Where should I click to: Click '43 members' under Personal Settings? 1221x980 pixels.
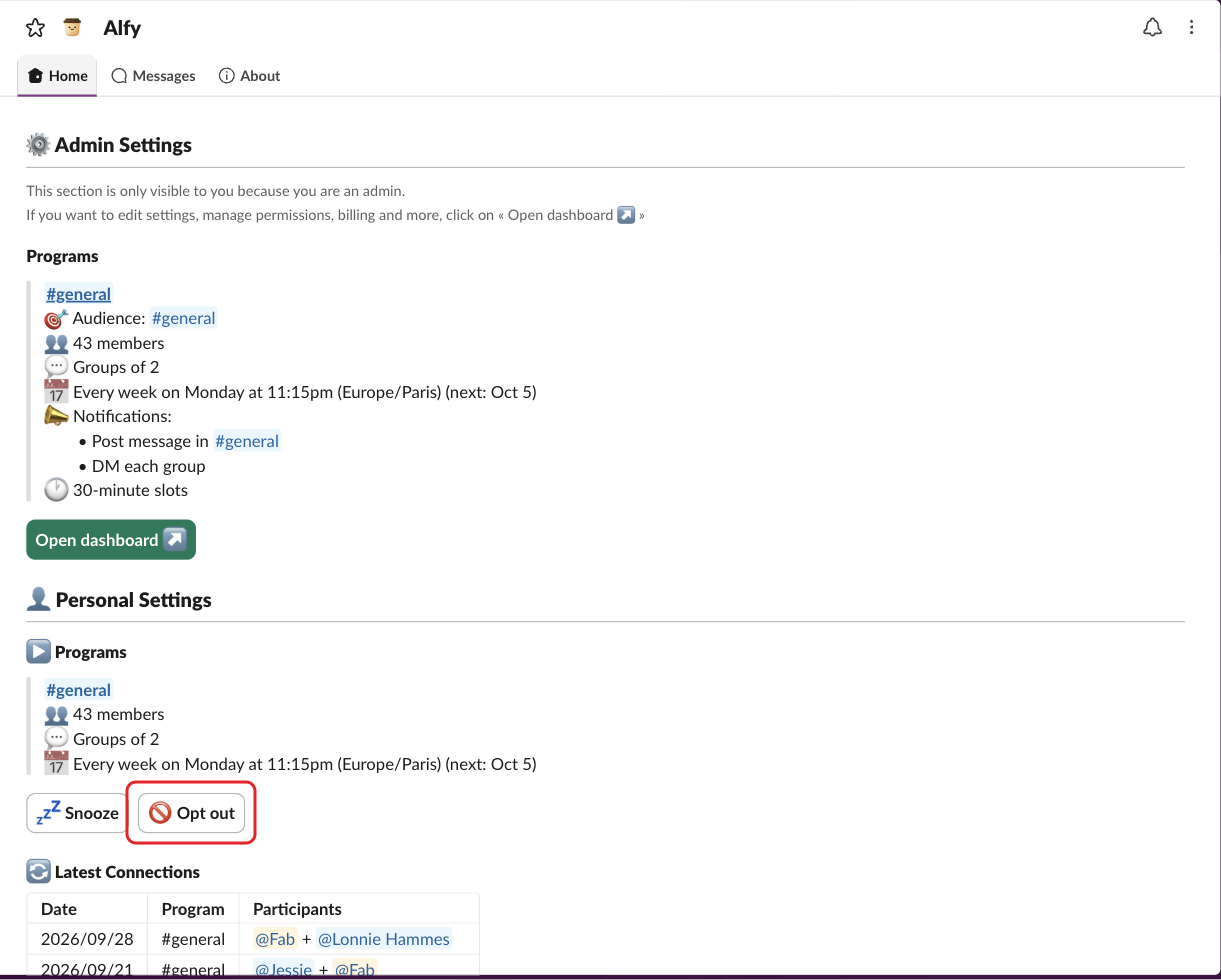coord(118,714)
